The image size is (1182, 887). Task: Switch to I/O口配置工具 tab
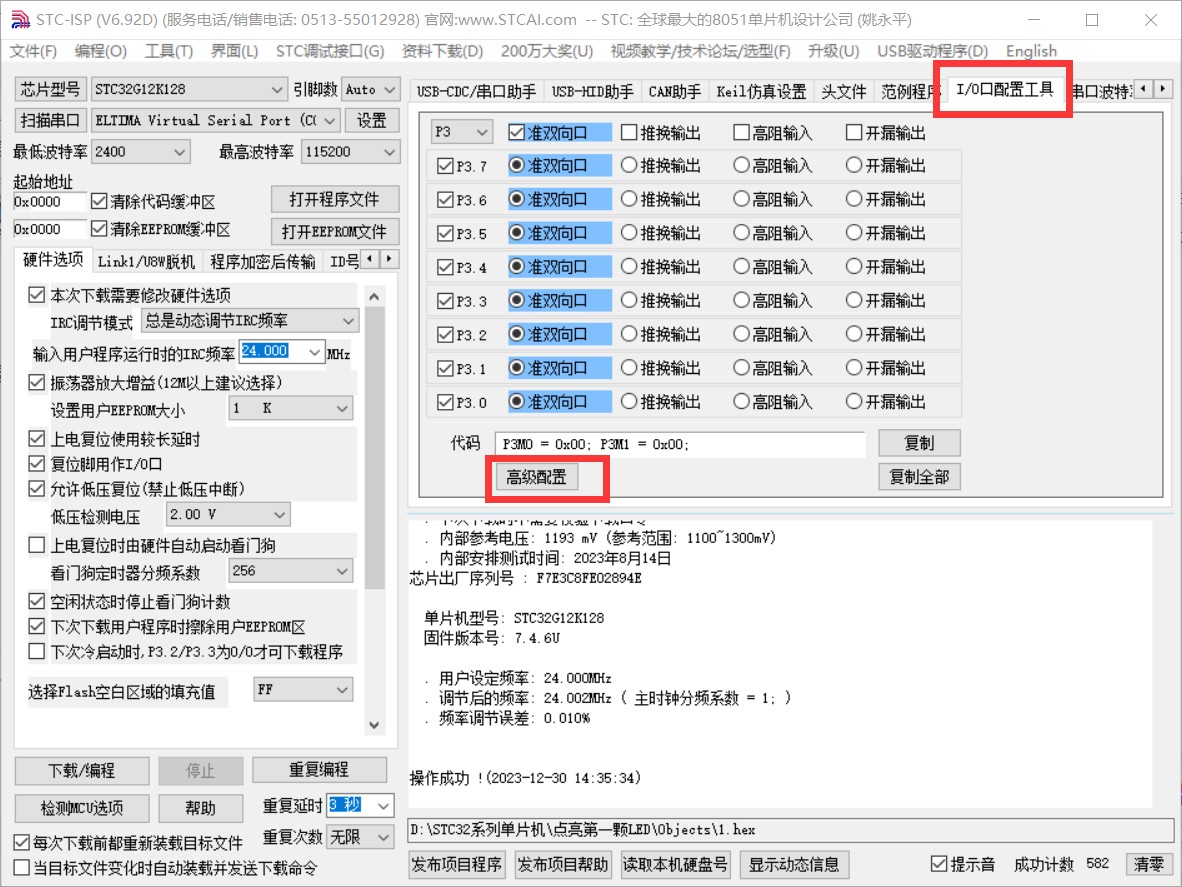(1005, 90)
